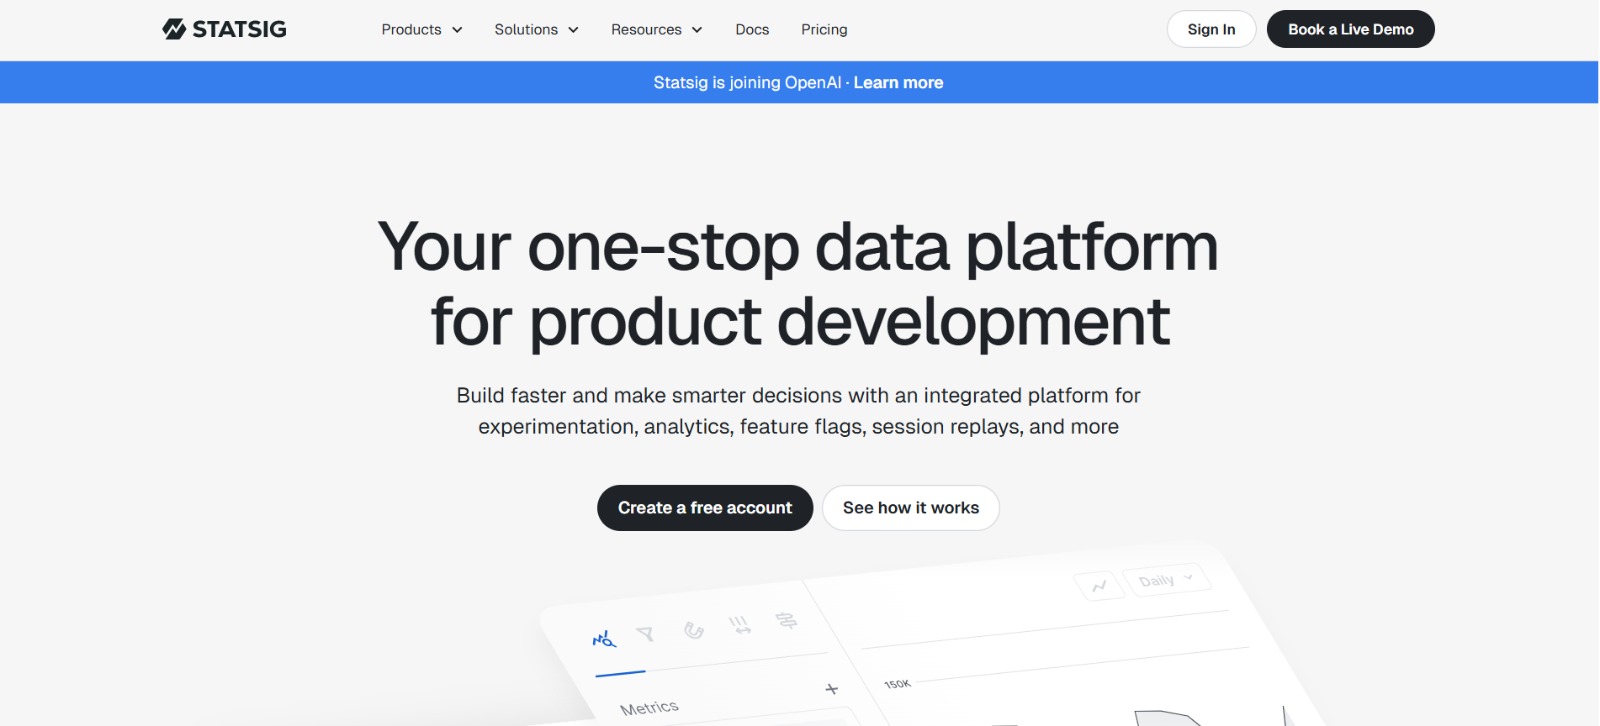The image size is (1600, 726).
Task: Select the signpost journeys icon
Action: tap(786, 621)
